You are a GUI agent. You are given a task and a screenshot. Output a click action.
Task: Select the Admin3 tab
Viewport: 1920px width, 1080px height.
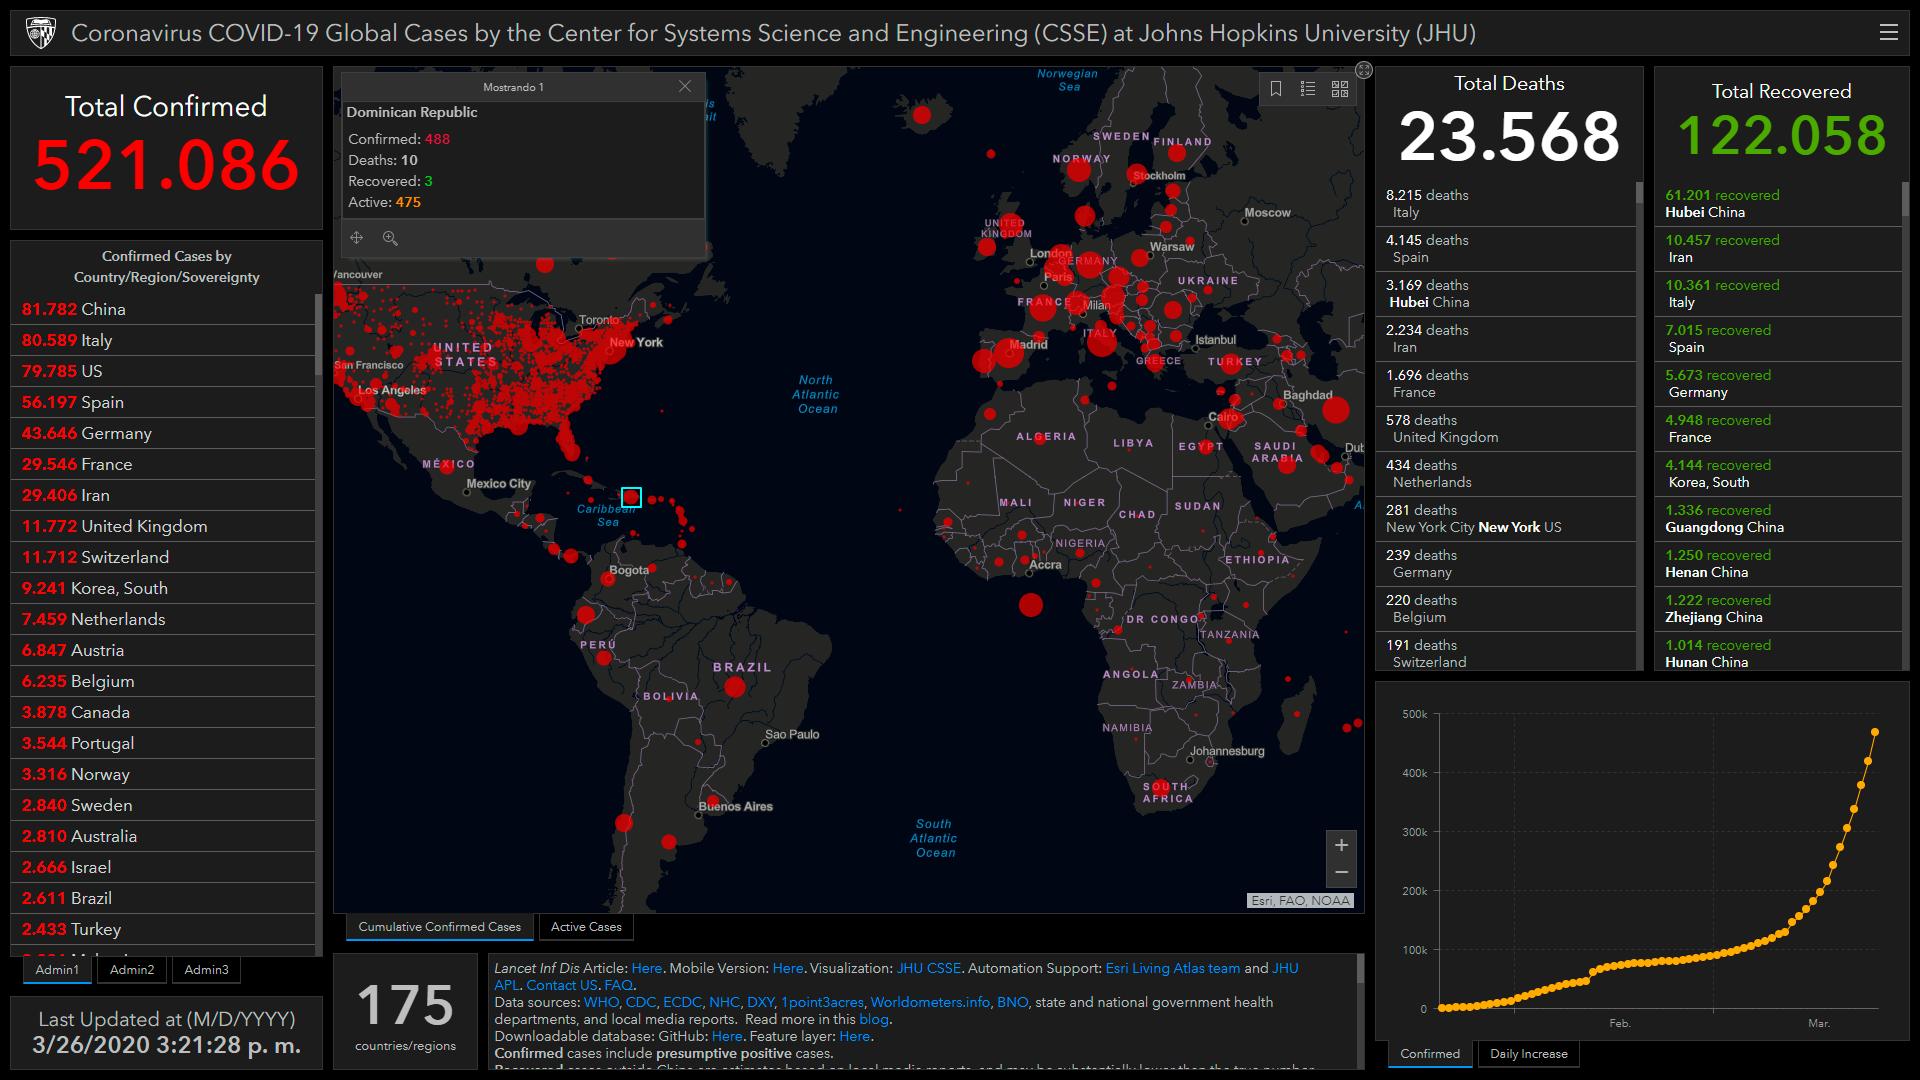click(206, 970)
